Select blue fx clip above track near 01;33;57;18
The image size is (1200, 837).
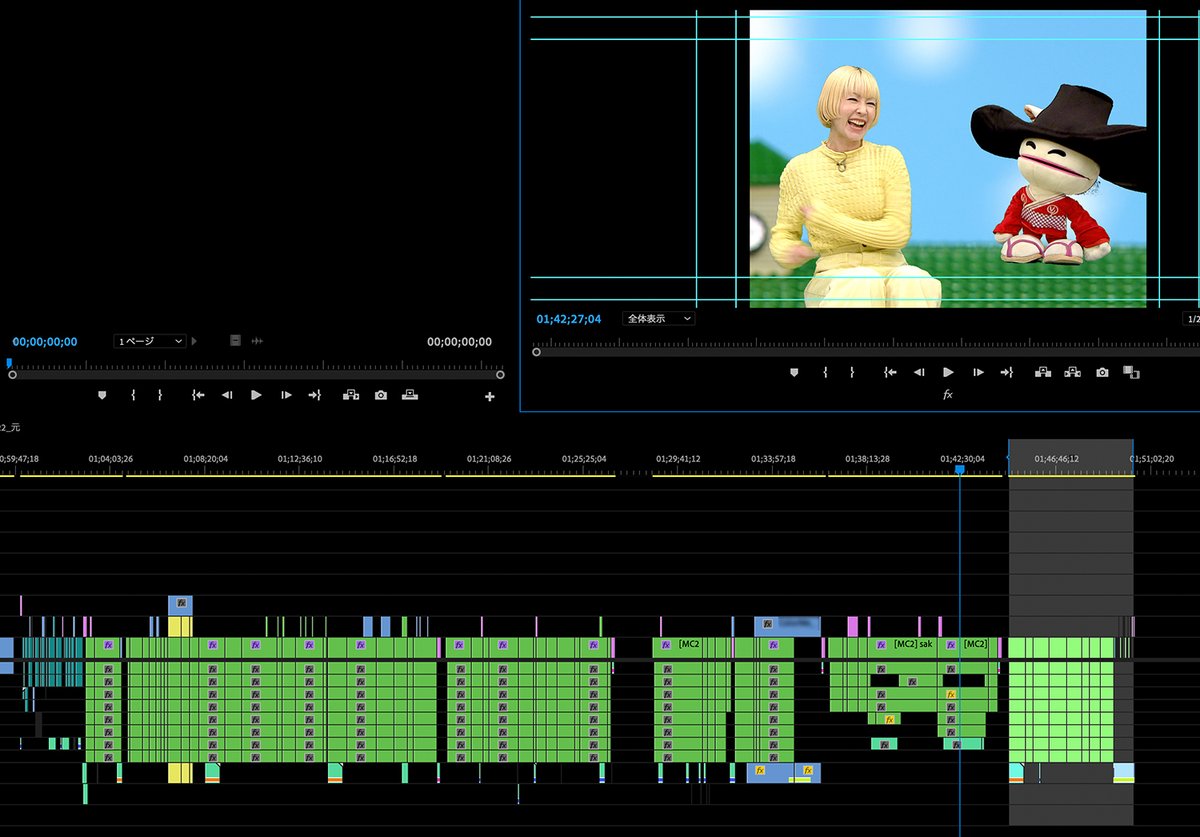click(787, 624)
